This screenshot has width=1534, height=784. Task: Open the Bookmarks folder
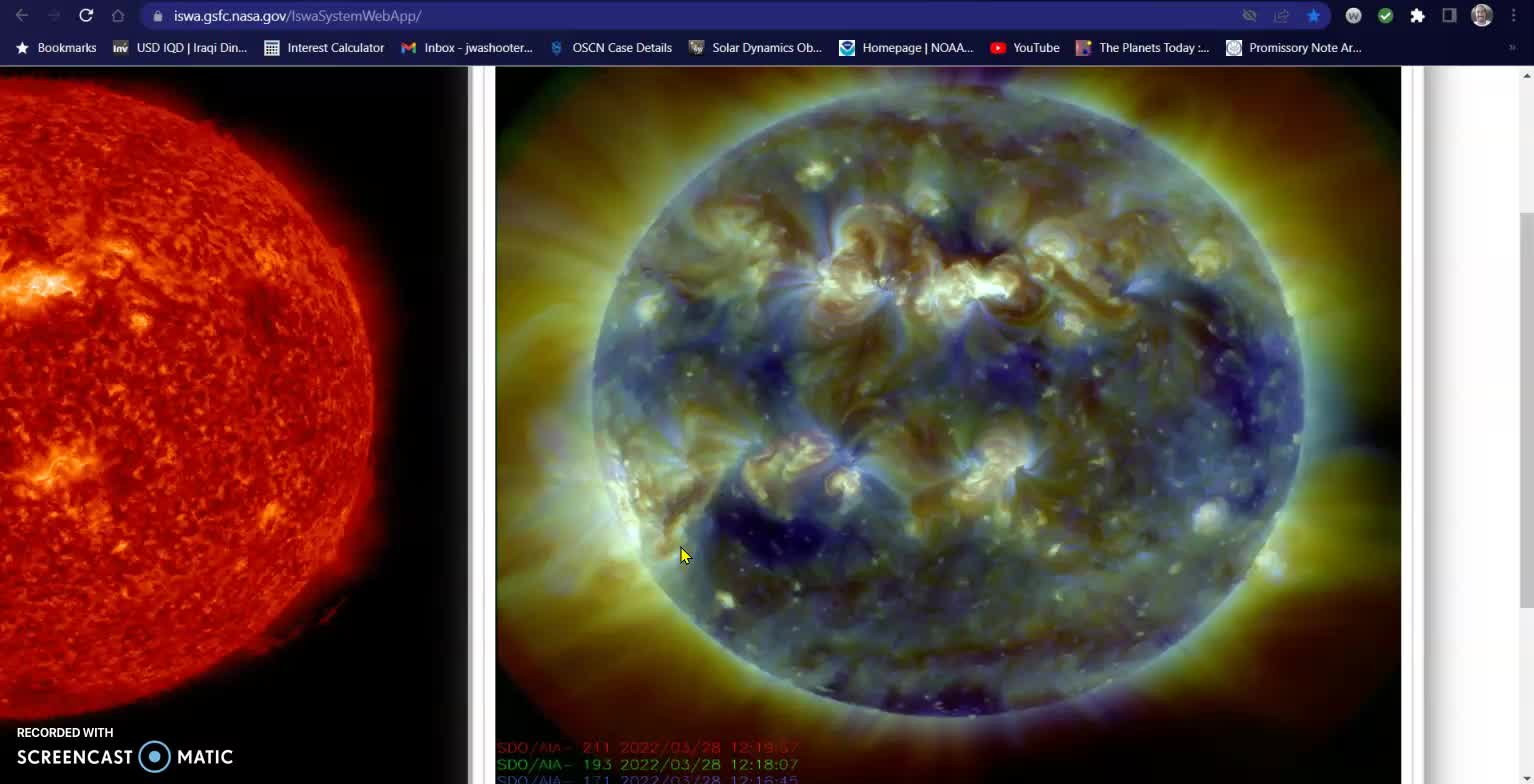(x=56, y=48)
